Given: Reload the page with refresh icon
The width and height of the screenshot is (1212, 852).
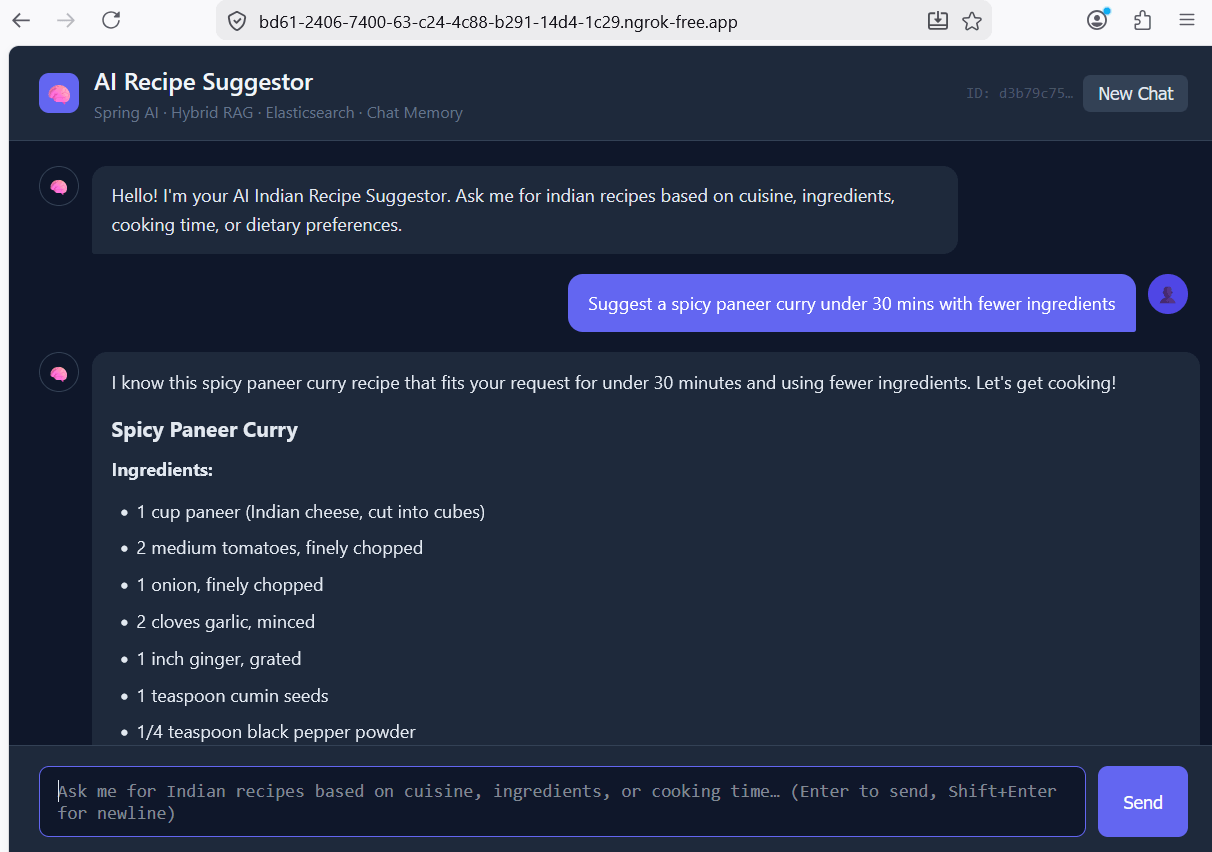Looking at the screenshot, I should [x=111, y=20].
